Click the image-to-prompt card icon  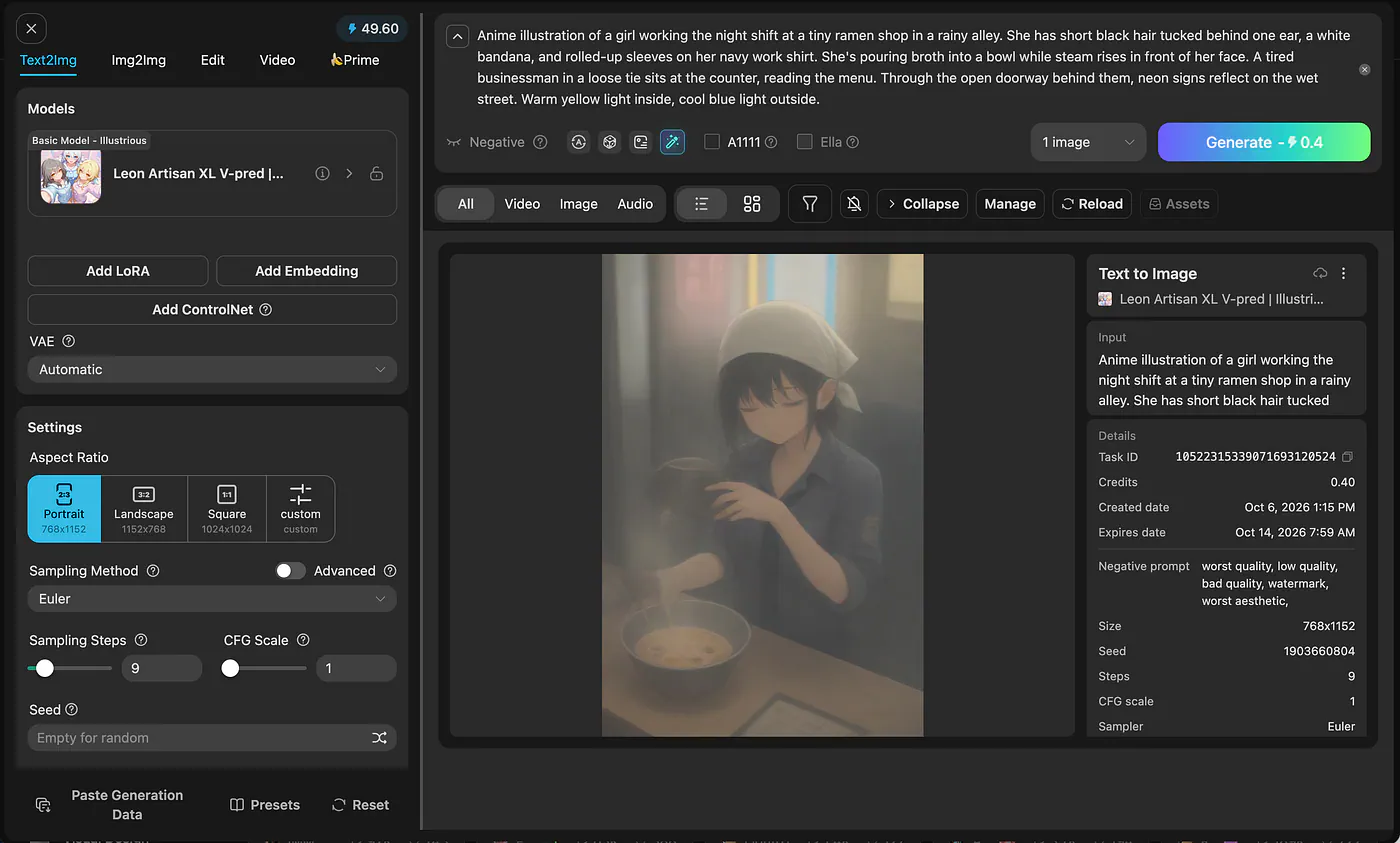pyautogui.click(x=641, y=142)
